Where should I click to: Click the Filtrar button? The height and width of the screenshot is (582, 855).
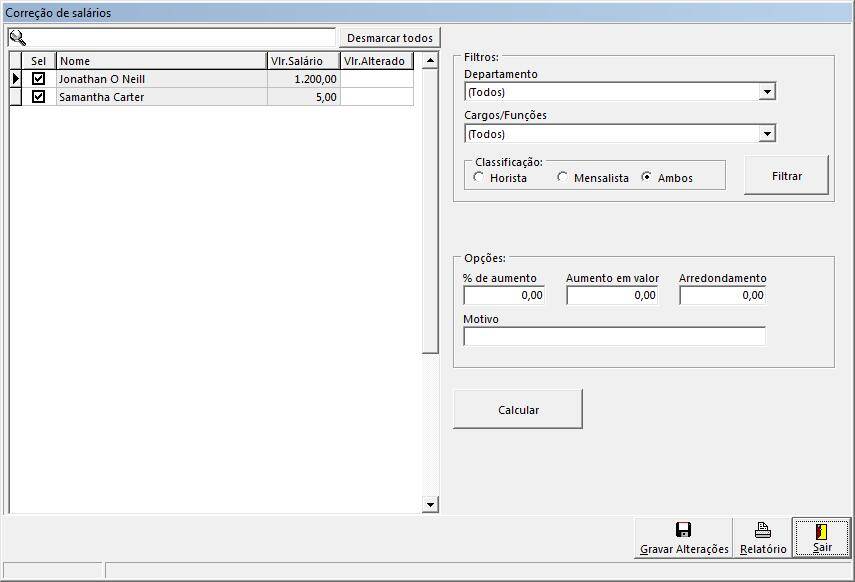786,176
